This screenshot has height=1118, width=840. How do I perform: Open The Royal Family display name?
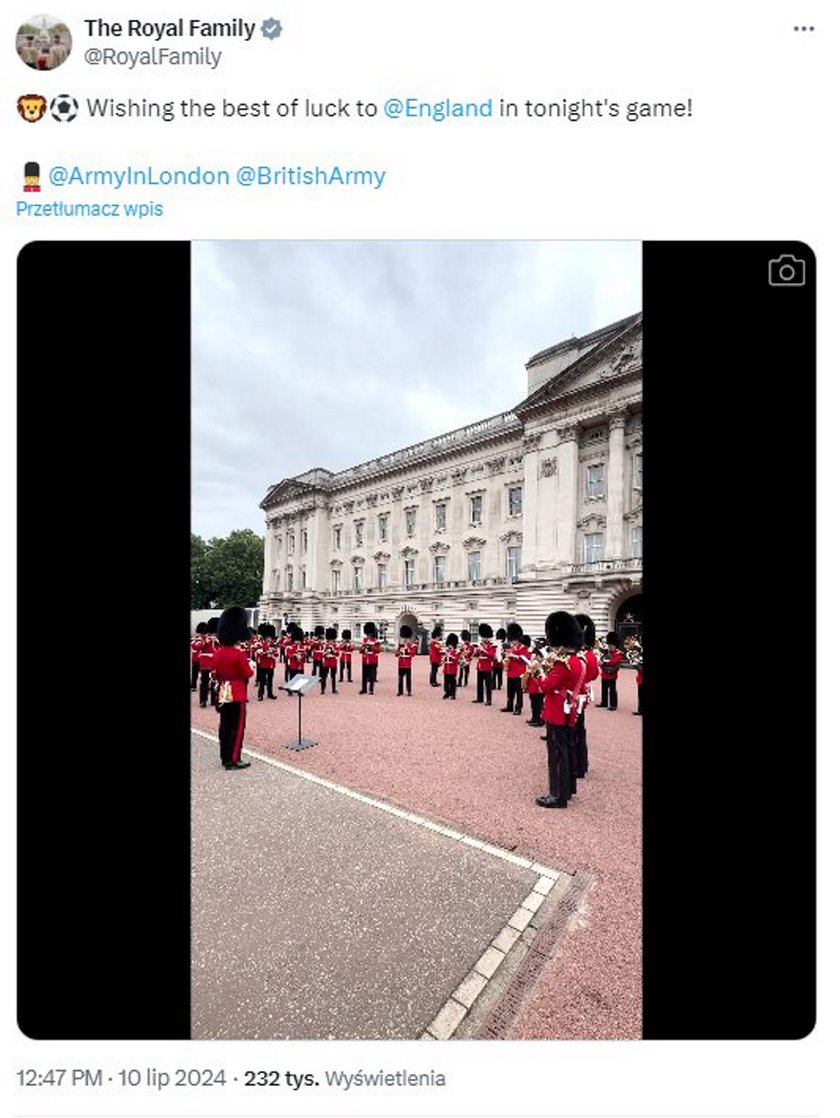170,29
